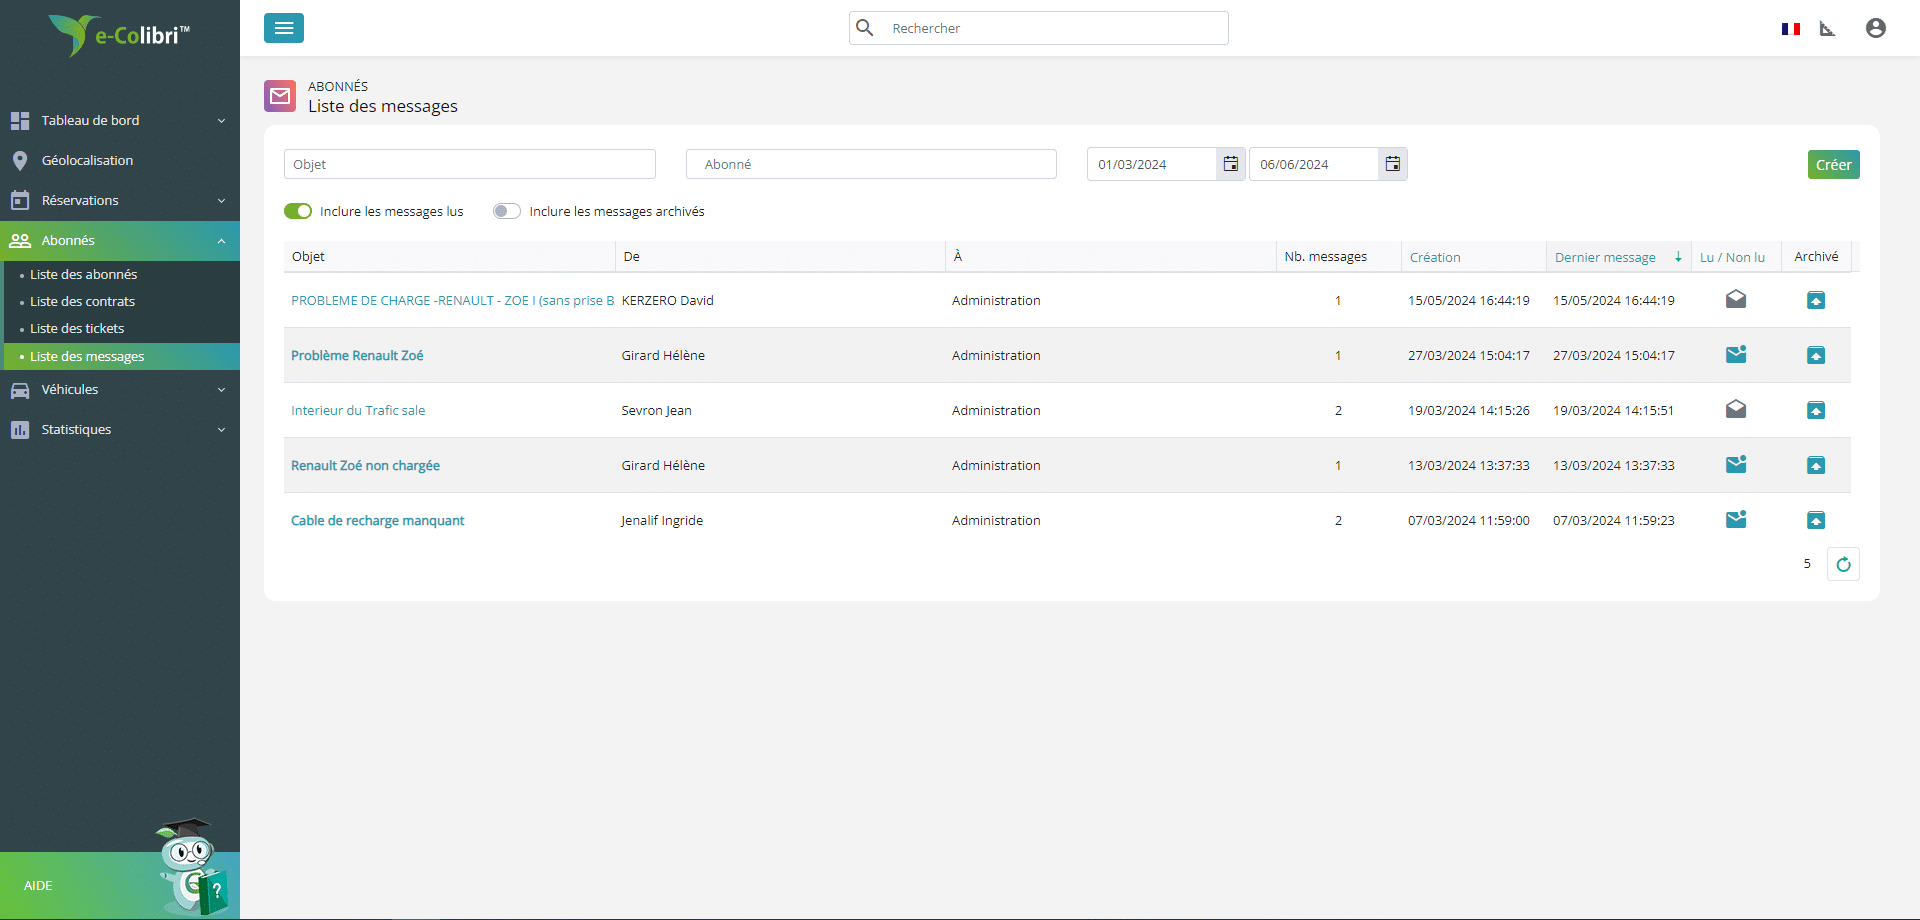This screenshot has height=920, width=1920.
Task: Select Liste des messages menu item
Action: [x=120, y=356]
